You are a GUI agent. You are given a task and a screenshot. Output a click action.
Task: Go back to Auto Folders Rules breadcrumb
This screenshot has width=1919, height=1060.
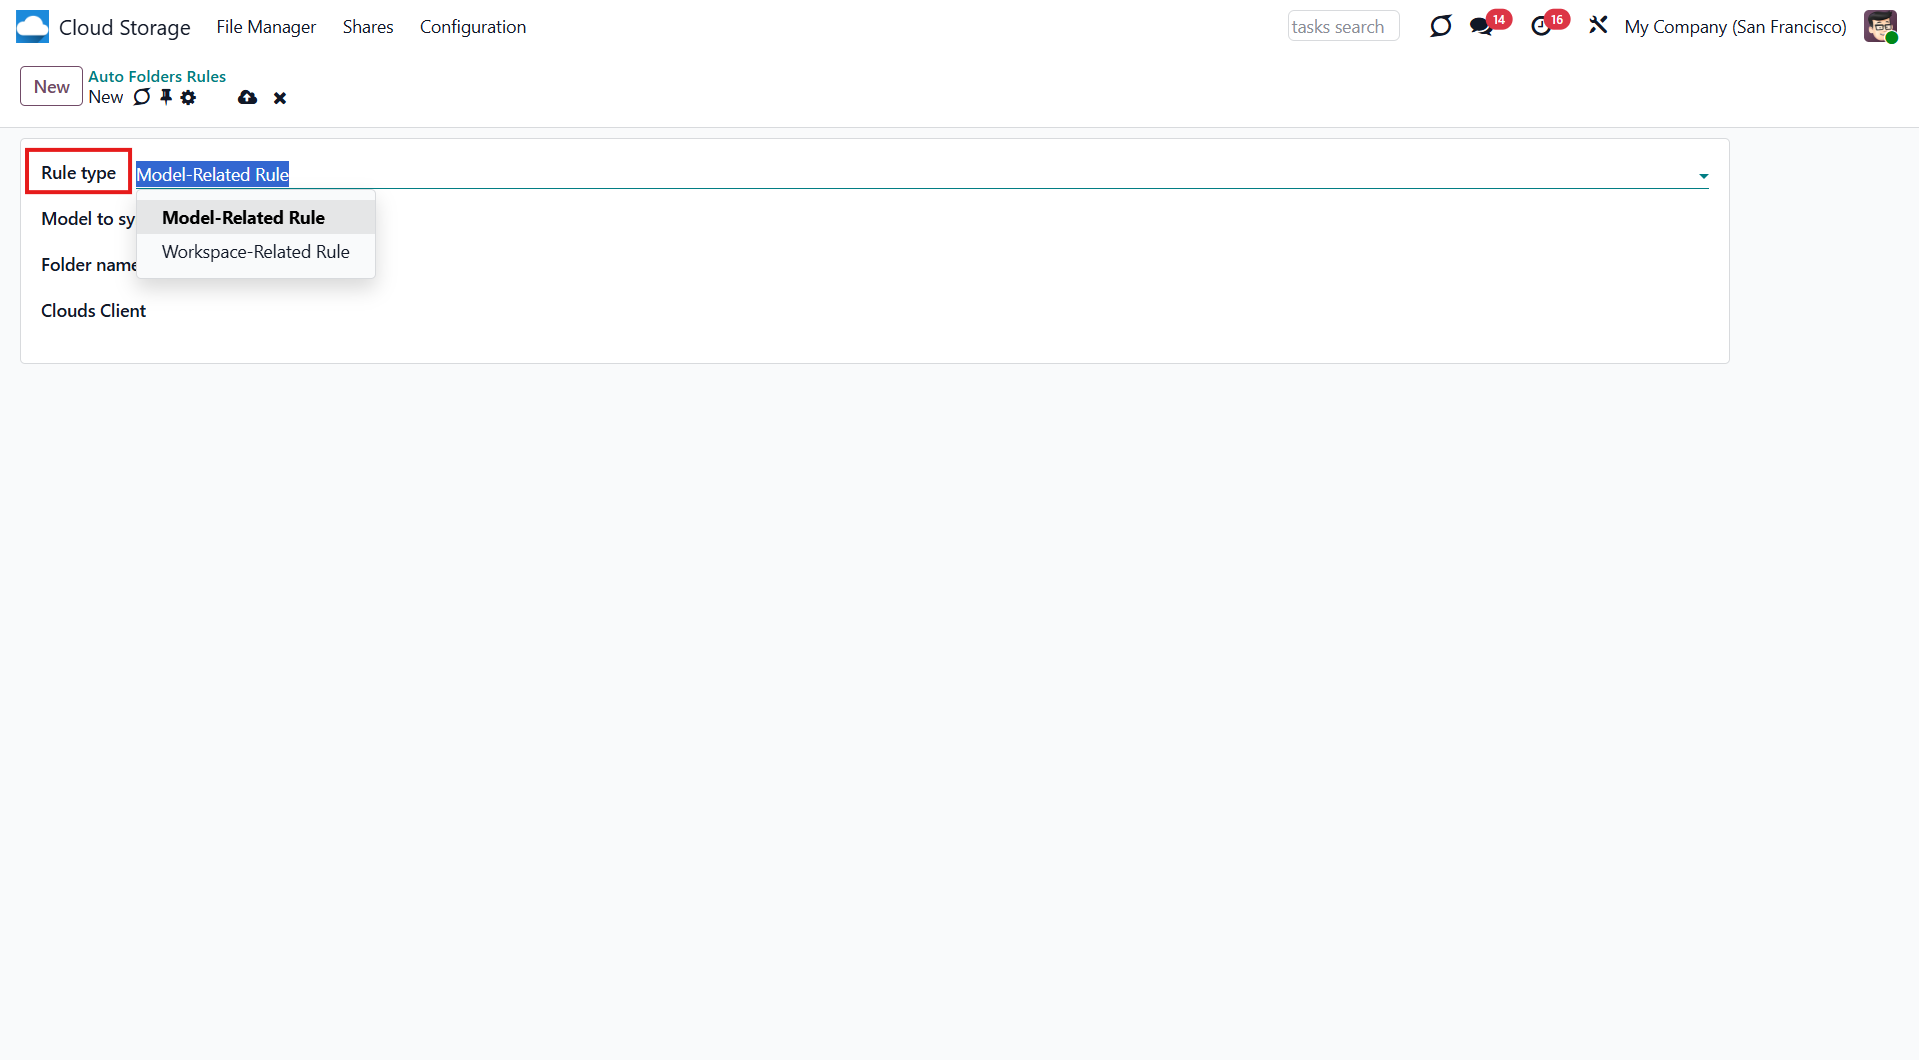(157, 76)
